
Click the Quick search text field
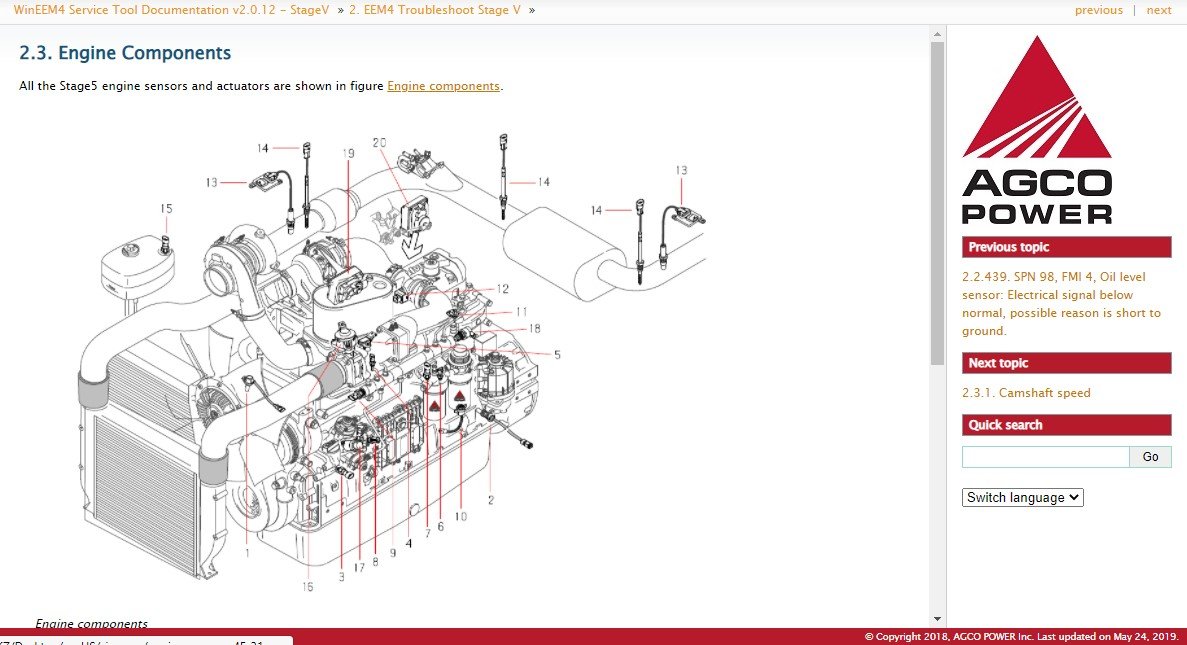pyautogui.click(x=1045, y=457)
